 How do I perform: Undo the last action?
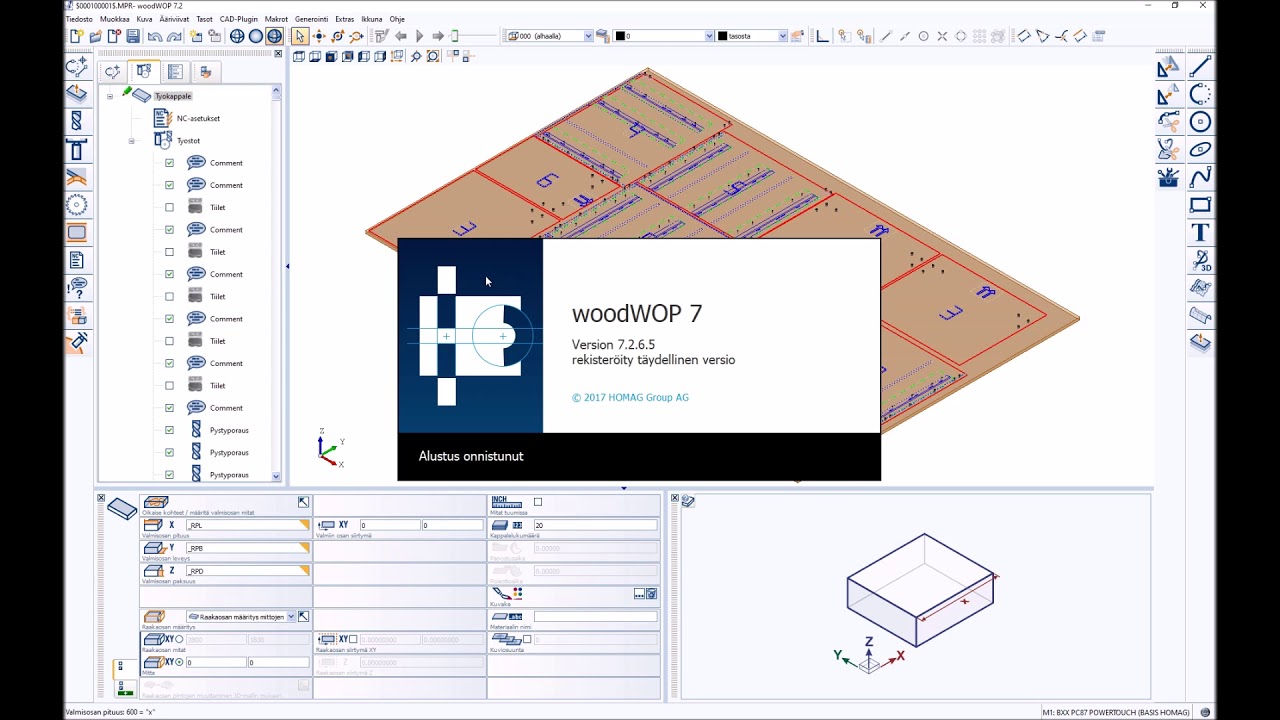pos(154,36)
